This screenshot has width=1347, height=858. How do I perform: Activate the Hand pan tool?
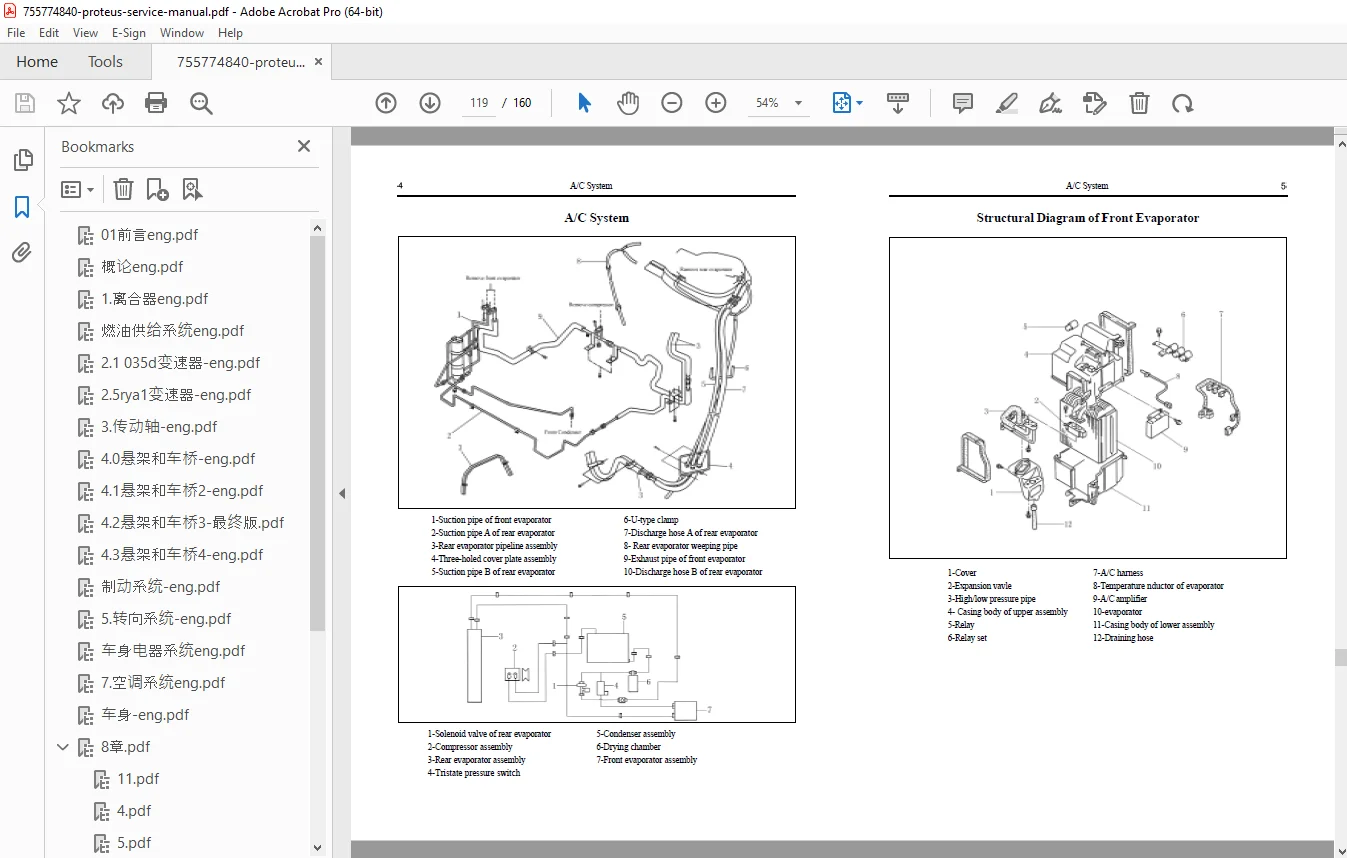pyautogui.click(x=628, y=103)
